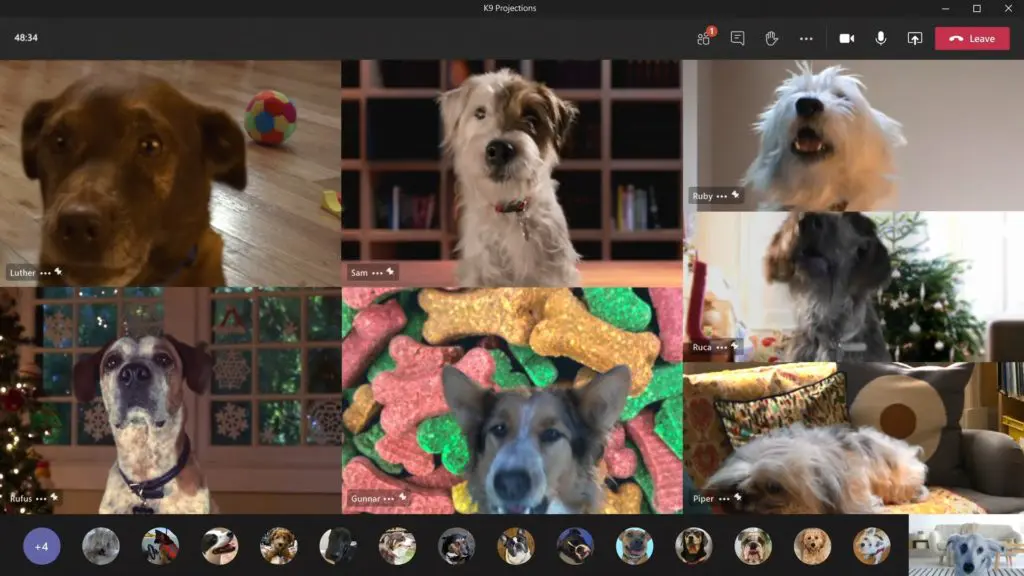Click the pin icon next to Piper
This screenshot has height=576, width=1024.
click(x=737, y=498)
